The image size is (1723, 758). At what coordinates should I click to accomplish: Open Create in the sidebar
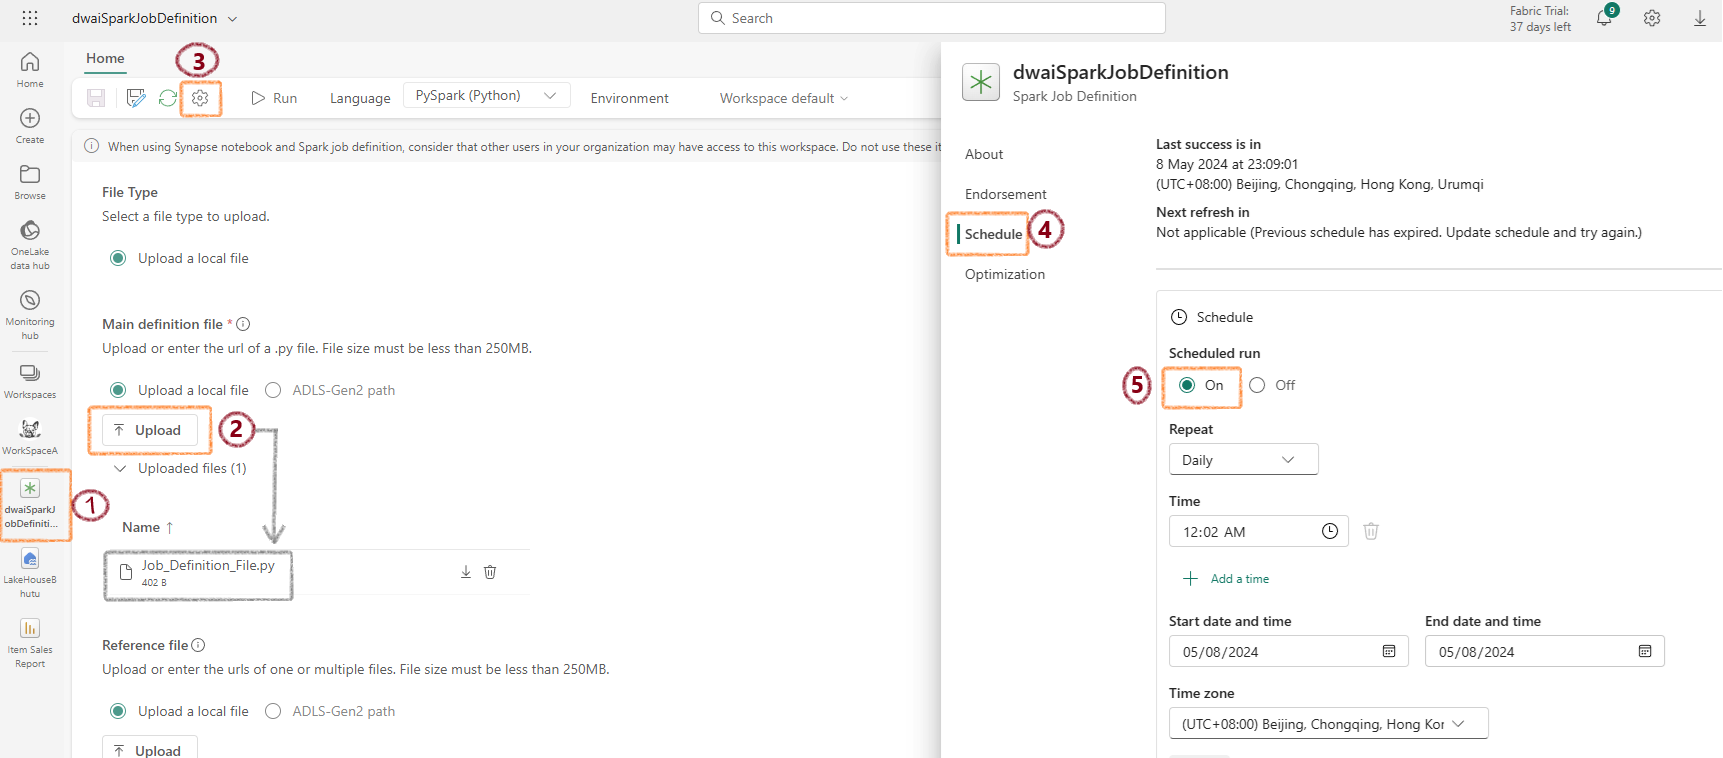30,126
